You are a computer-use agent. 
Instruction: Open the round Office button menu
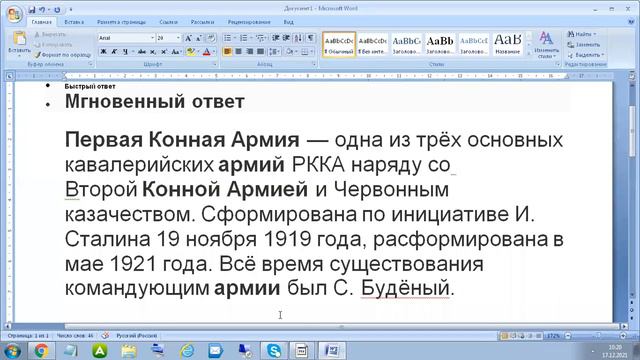coord(14,15)
